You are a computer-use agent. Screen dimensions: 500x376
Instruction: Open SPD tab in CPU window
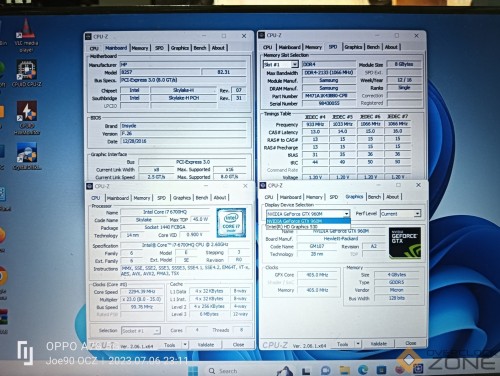pos(162,198)
